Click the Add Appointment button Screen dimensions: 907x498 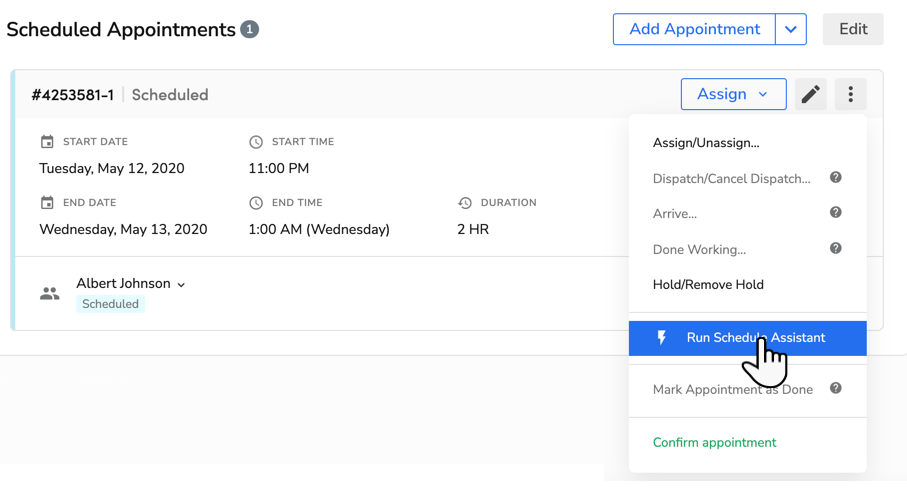click(x=694, y=29)
